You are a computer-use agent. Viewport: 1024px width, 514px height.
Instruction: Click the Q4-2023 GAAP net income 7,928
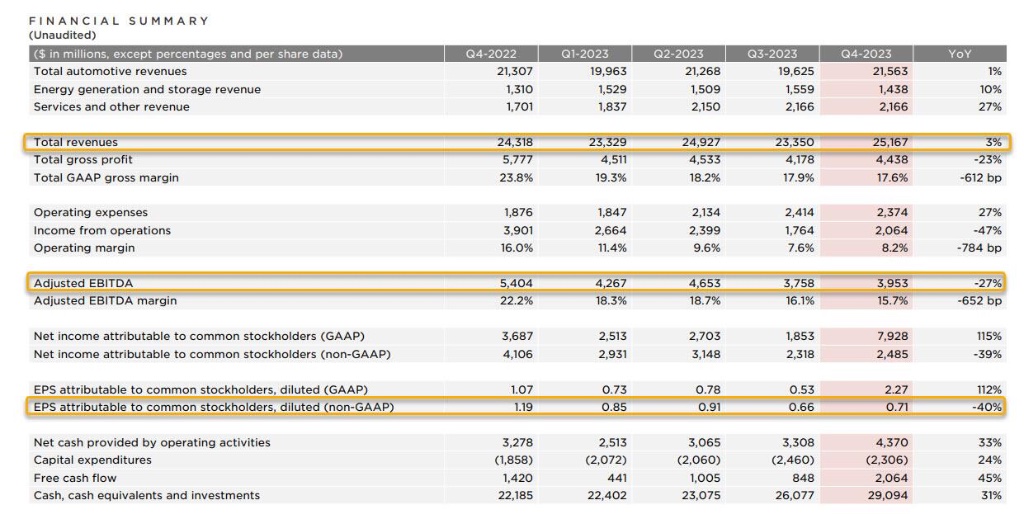[x=893, y=336]
